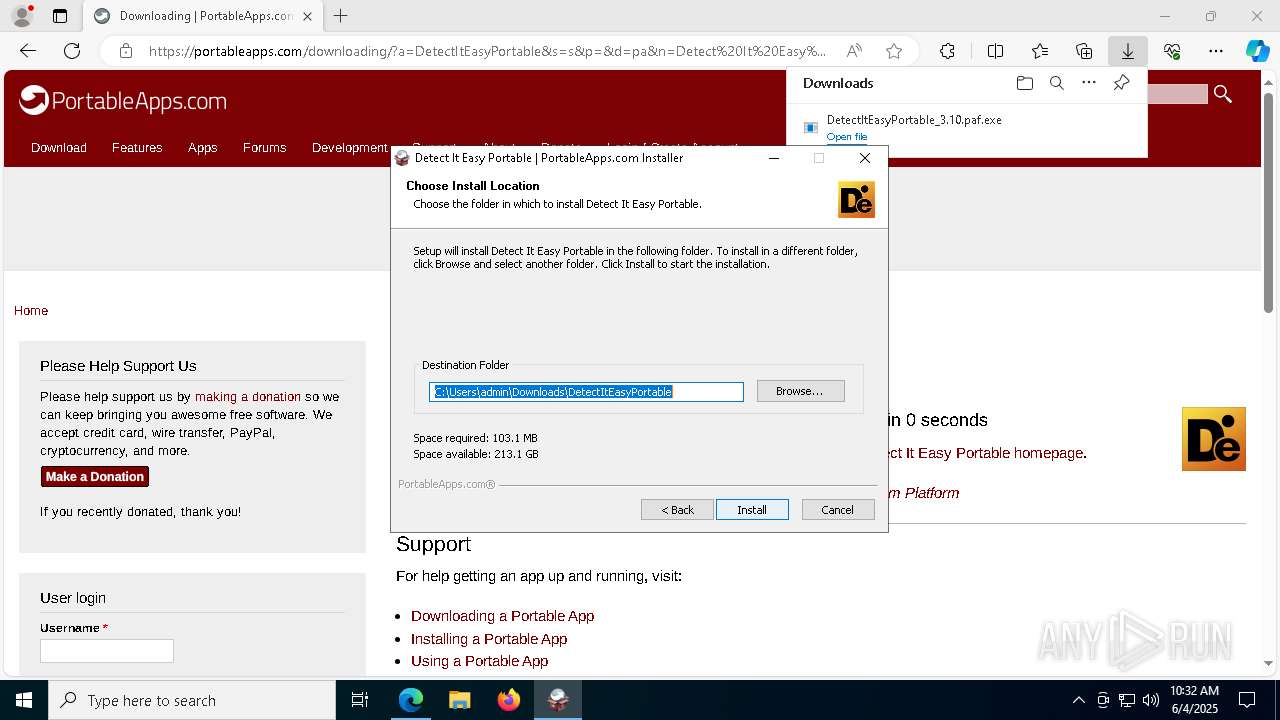The height and width of the screenshot is (720, 1280).
Task: Click the Detect It Easy installer logo
Action: pyautogui.click(x=856, y=199)
